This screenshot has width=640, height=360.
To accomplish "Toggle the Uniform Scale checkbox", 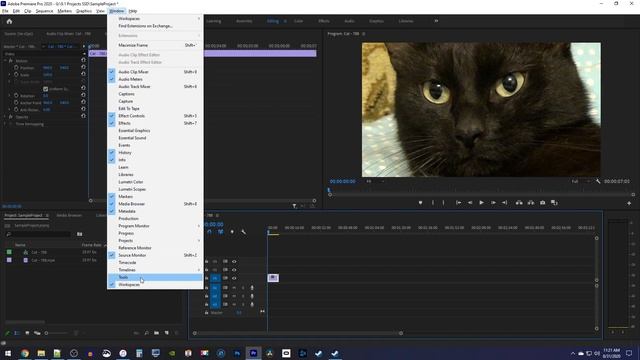I will point(45,89).
